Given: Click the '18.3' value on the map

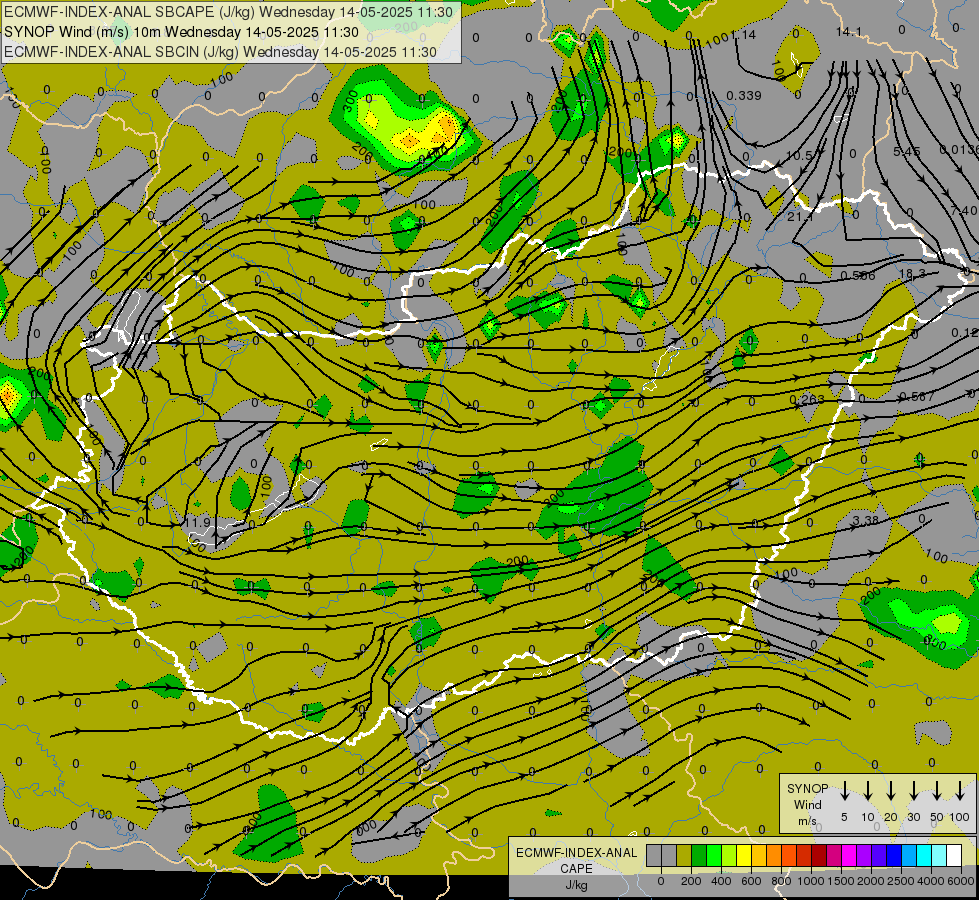Looking at the screenshot, I should pos(912,274).
